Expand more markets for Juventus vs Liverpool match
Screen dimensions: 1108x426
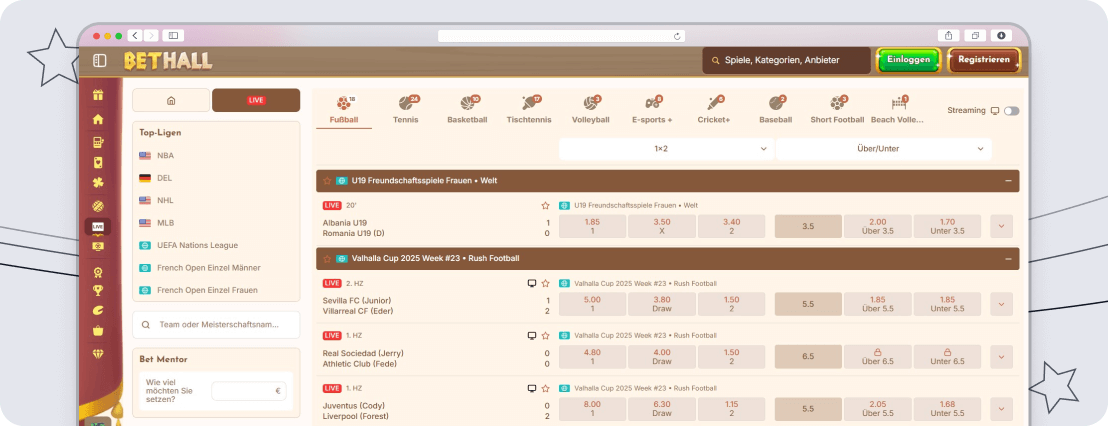(x=1001, y=409)
